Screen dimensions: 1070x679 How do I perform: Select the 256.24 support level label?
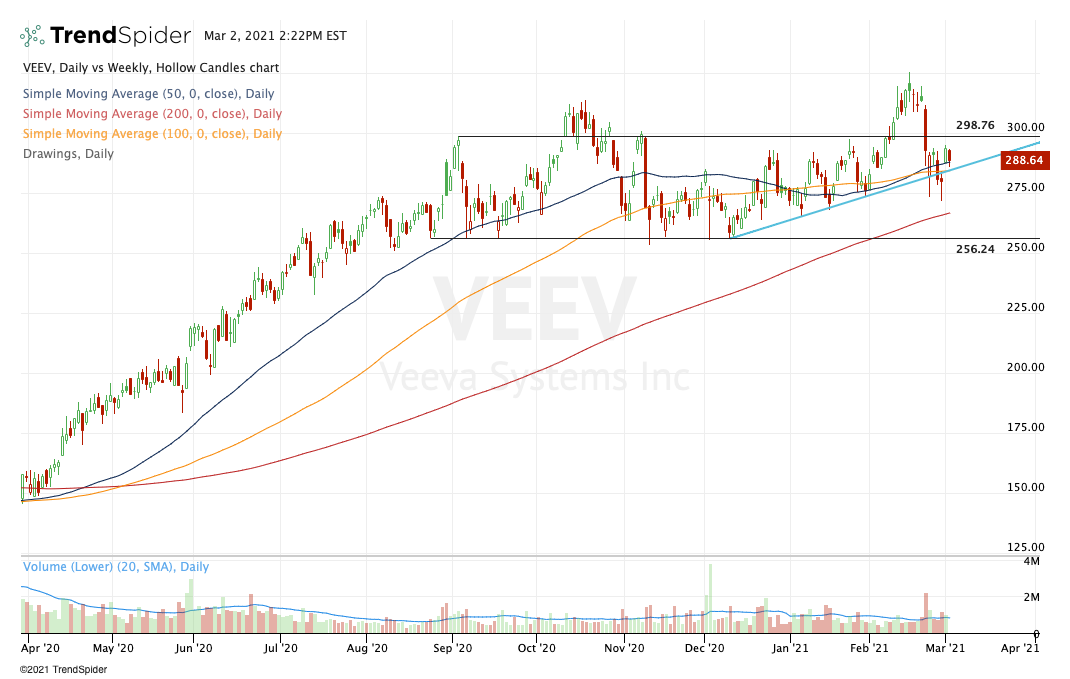(975, 249)
